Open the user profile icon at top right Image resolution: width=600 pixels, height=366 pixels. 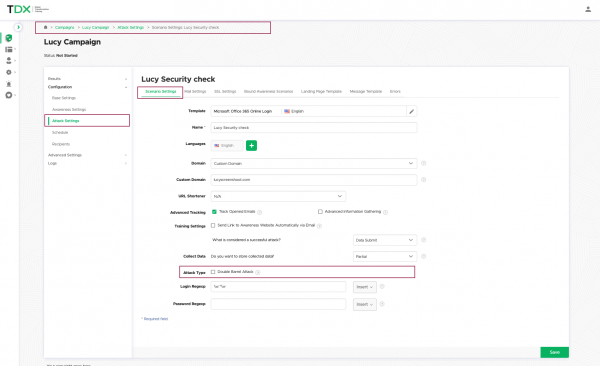click(x=588, y=9)
